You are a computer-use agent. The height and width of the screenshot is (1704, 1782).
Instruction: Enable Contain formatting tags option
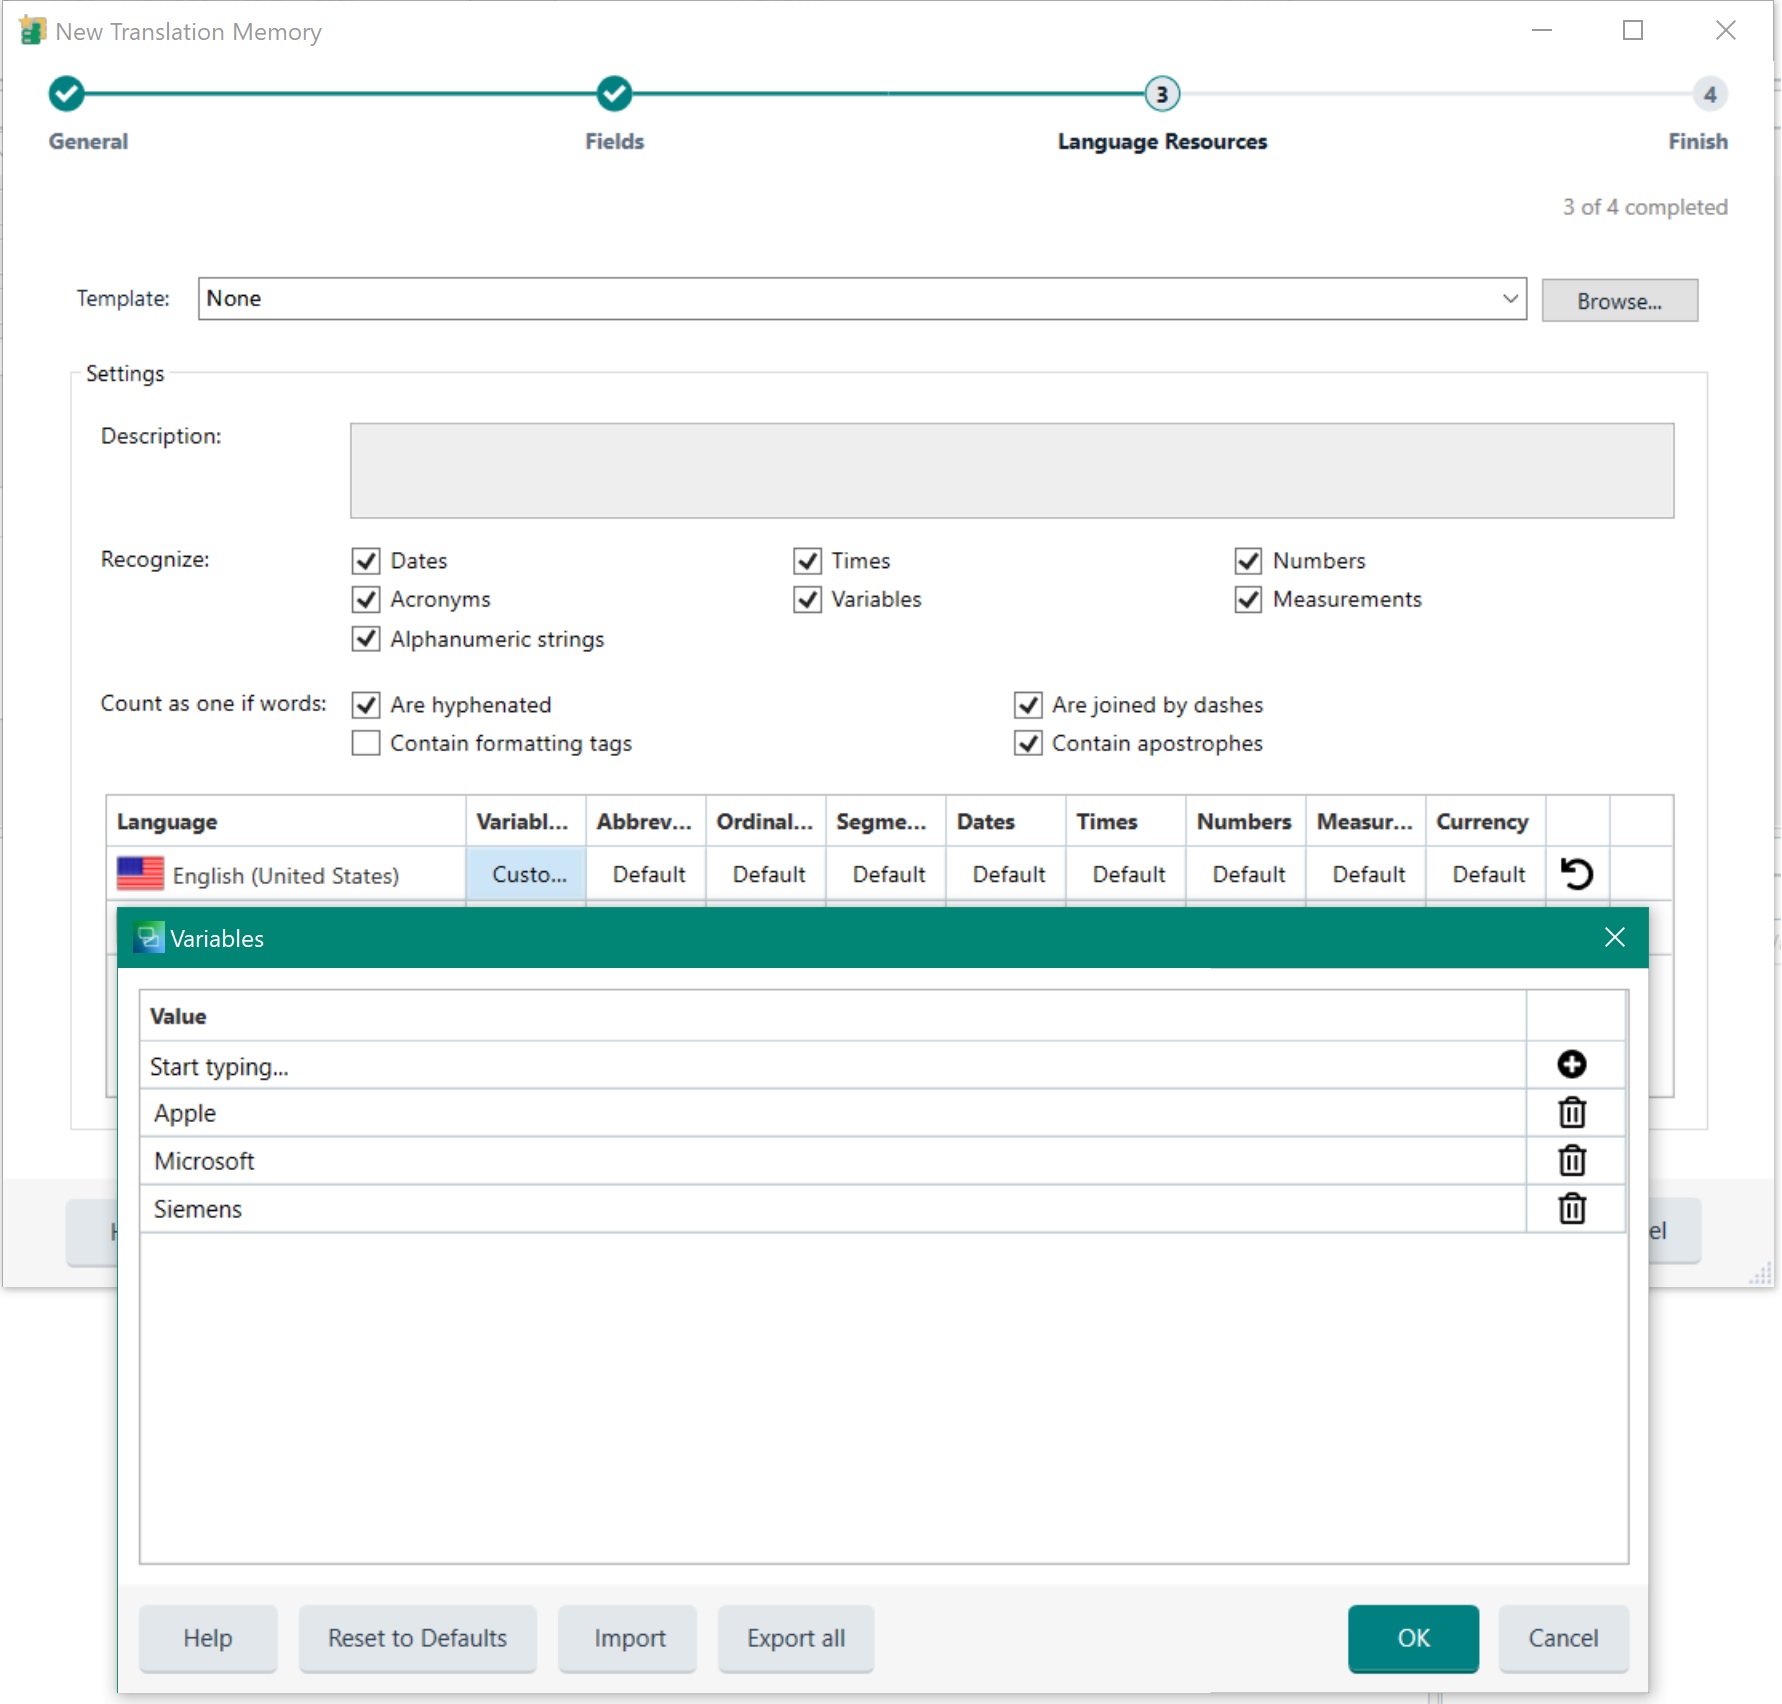pos(366,743)
